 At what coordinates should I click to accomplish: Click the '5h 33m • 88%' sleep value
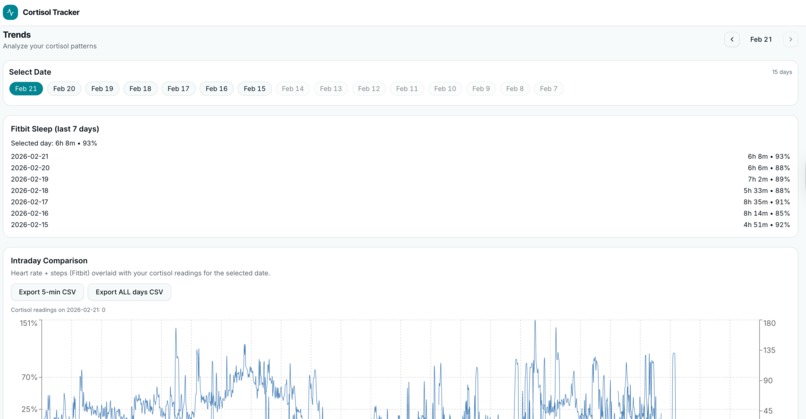point(766,190)
